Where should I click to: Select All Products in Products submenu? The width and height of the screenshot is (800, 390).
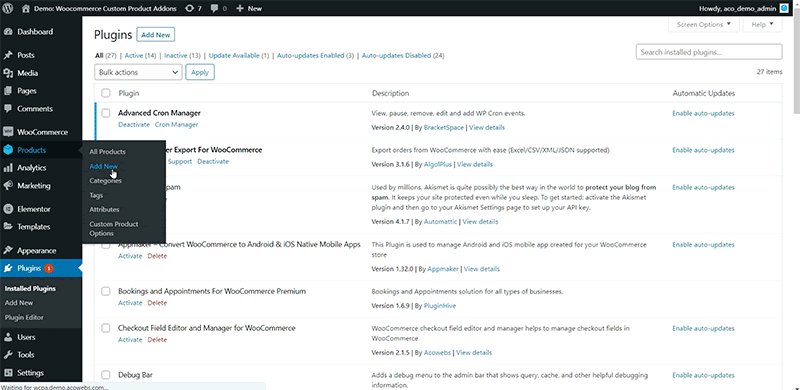[x=107, y=152]
